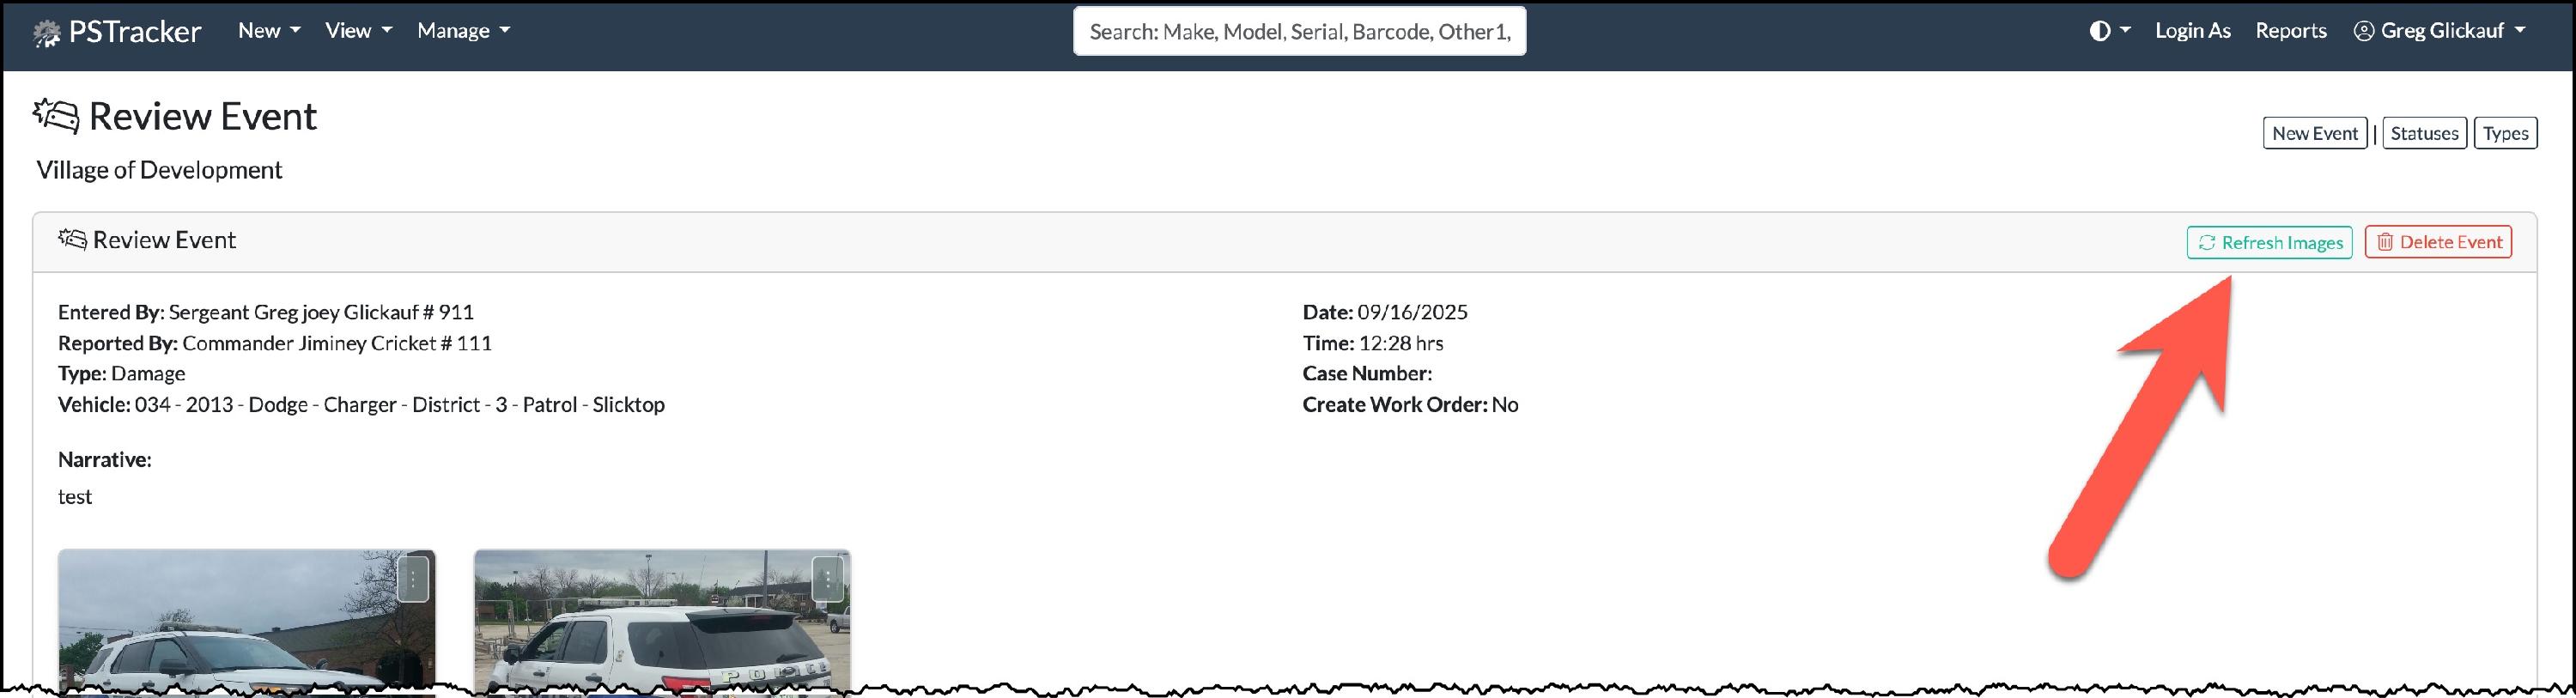This screenshot has height=698, width=2576.
Task: Click the Refresh Images button
Action: click(x=2269, y=242)
